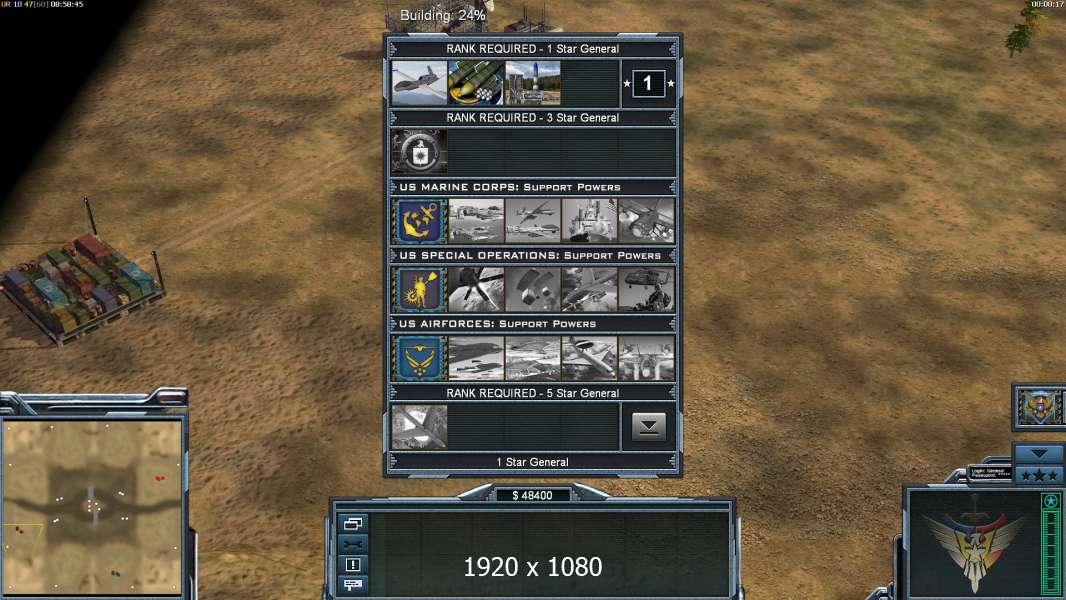Click the general's eagle emblem portrait button
The height and width of the screenshot is (600, 1066).
tap(1039, 407)
